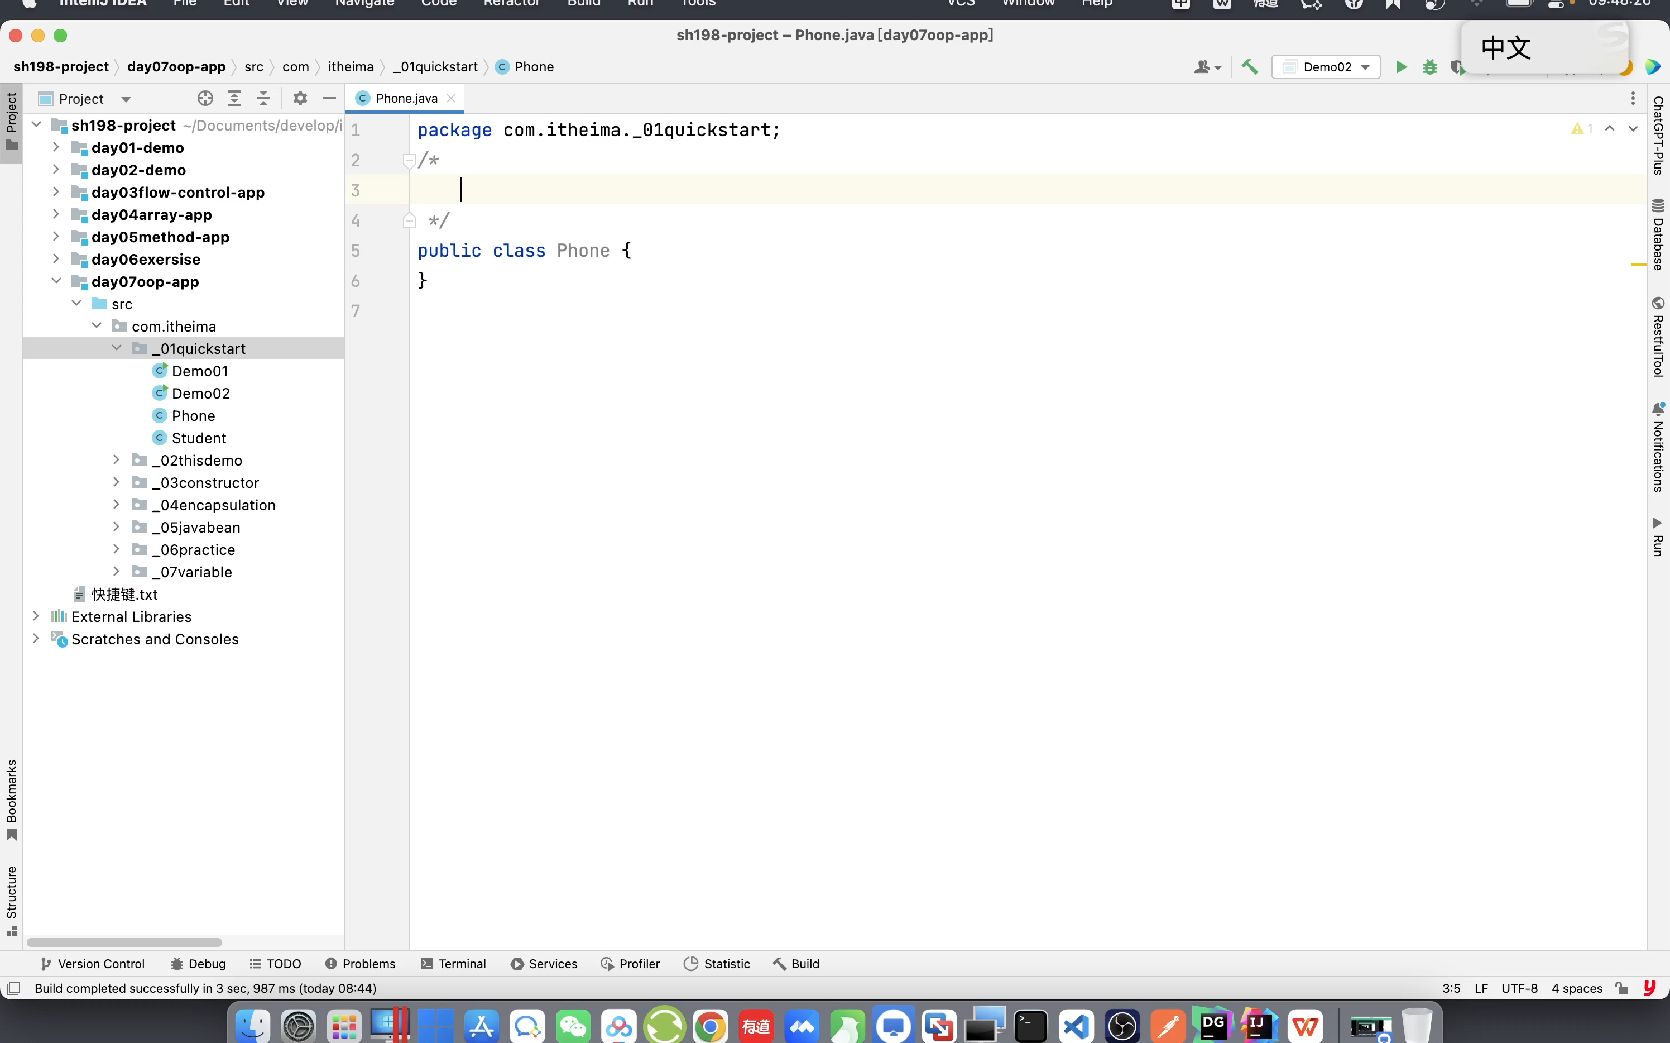Click the warning indicator in the editor
The height and width of the screenshot is (1043, 1670).
pyautogui.click(x=1581, y=129)
